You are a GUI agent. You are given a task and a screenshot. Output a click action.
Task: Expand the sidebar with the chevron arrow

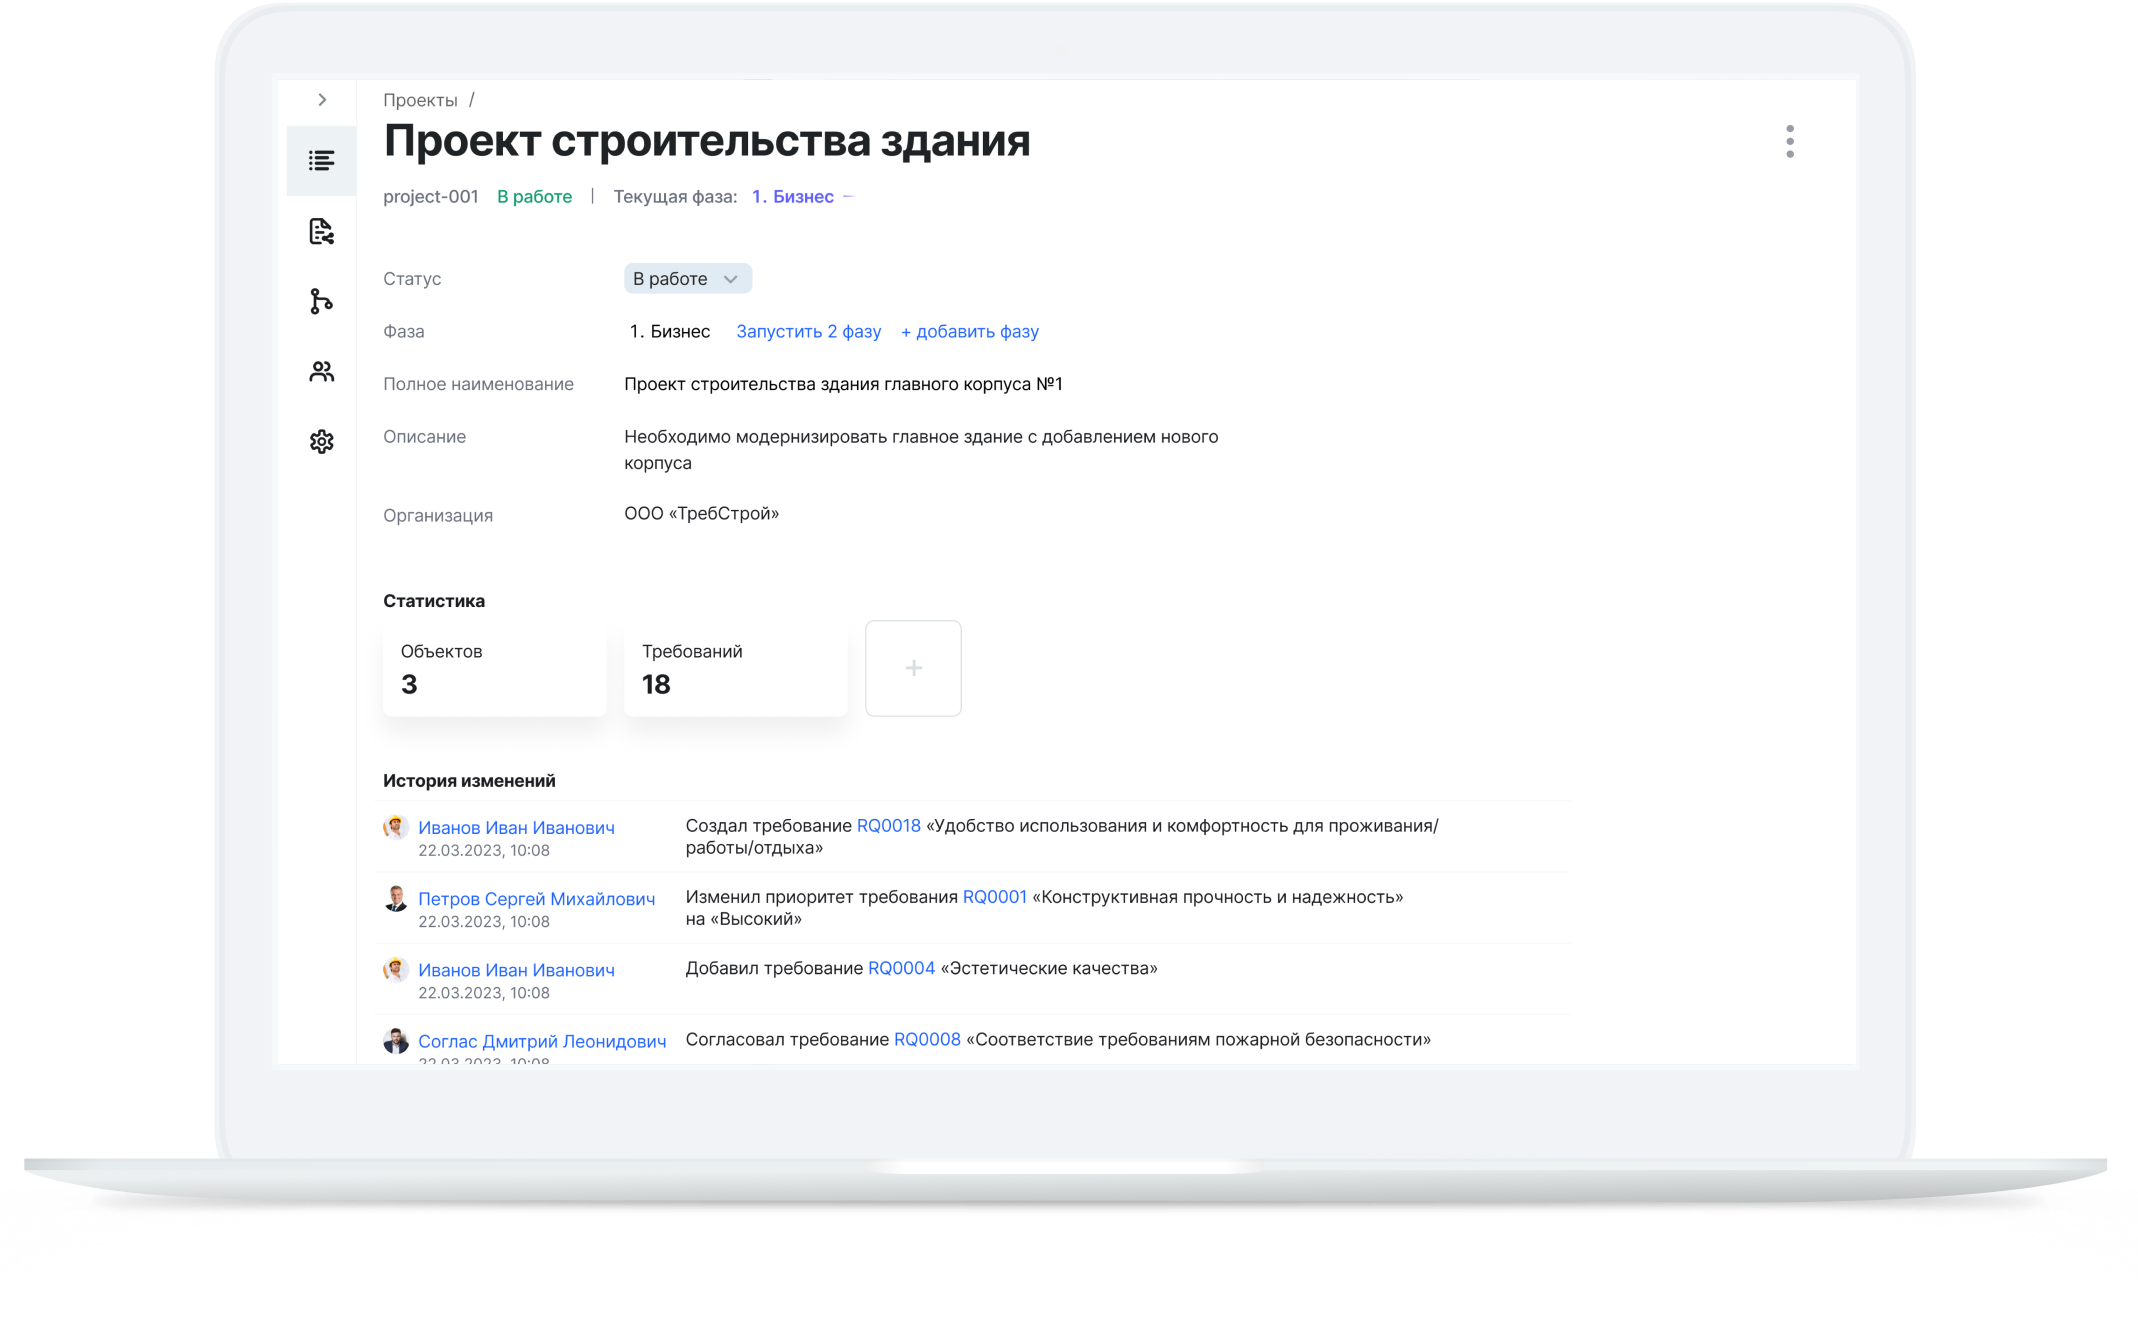coord(322,99)
